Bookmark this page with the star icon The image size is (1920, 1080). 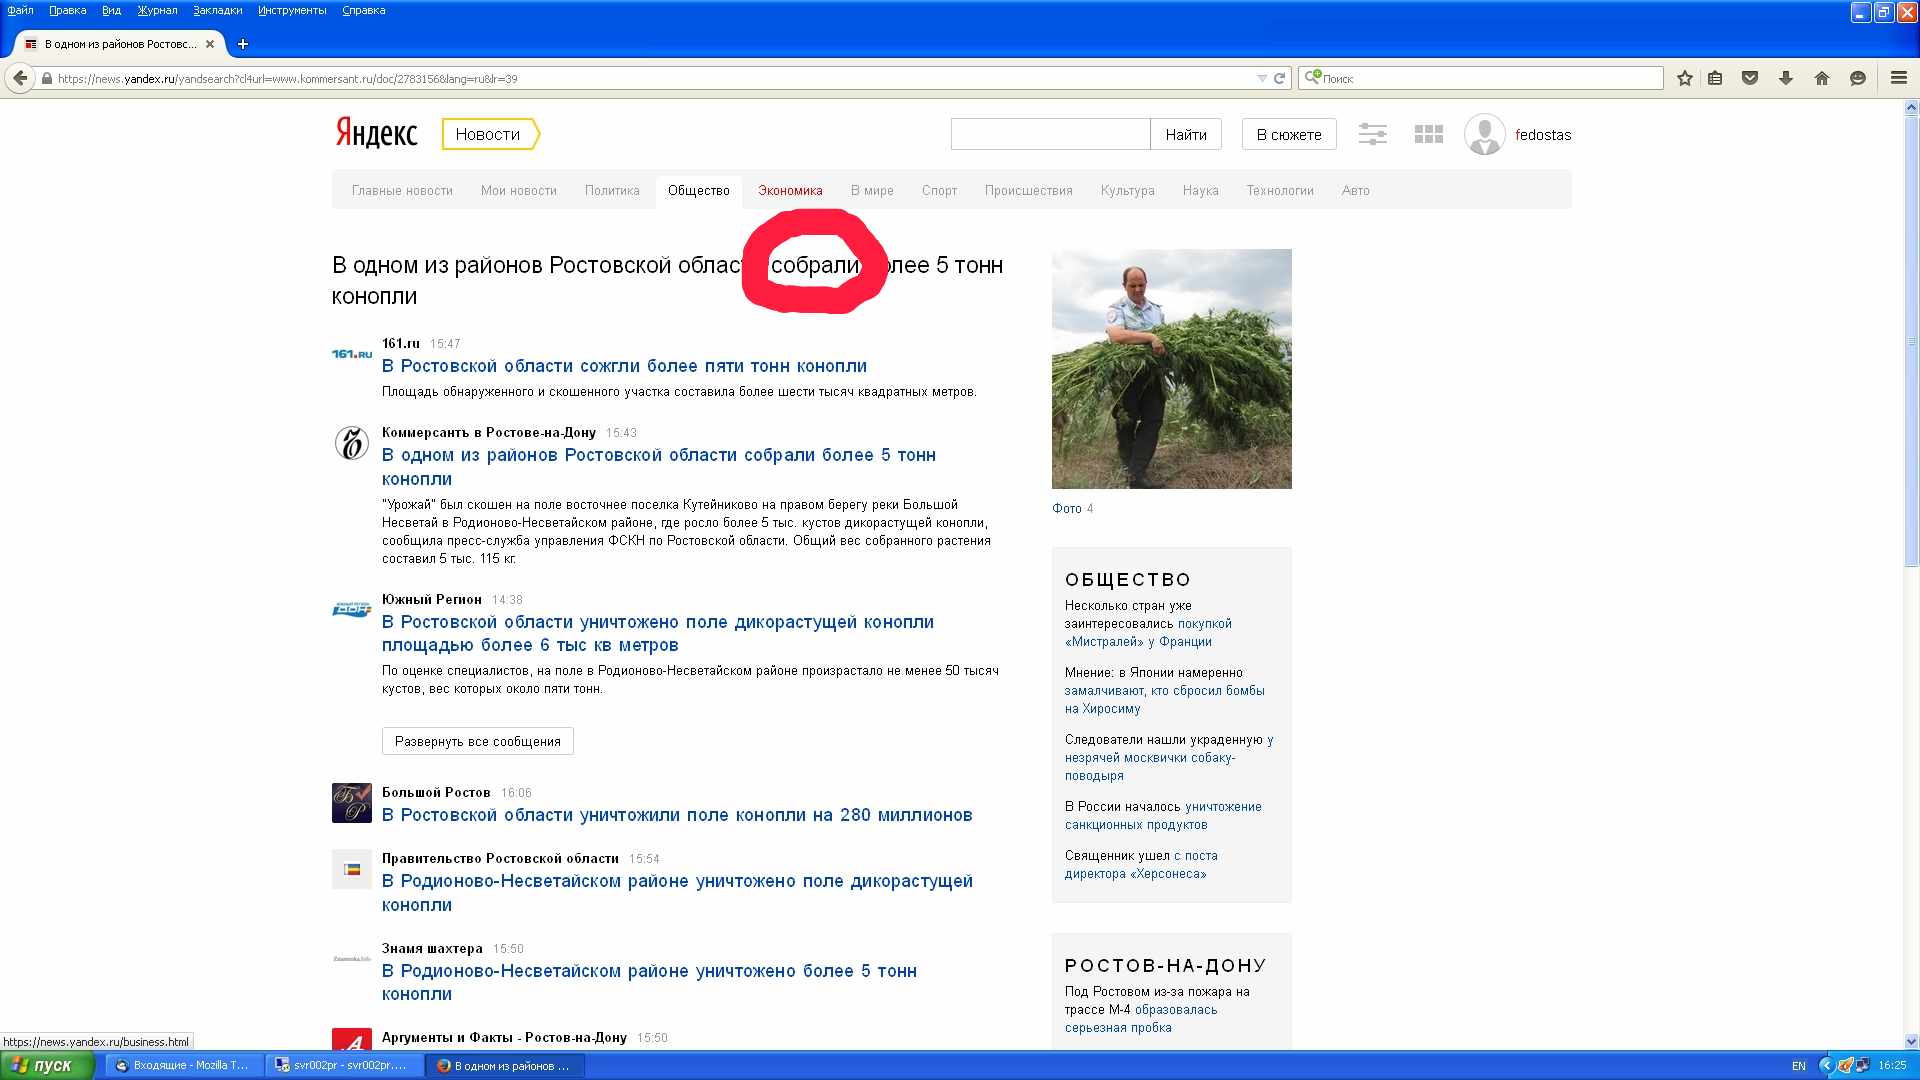click(1685, 78)
